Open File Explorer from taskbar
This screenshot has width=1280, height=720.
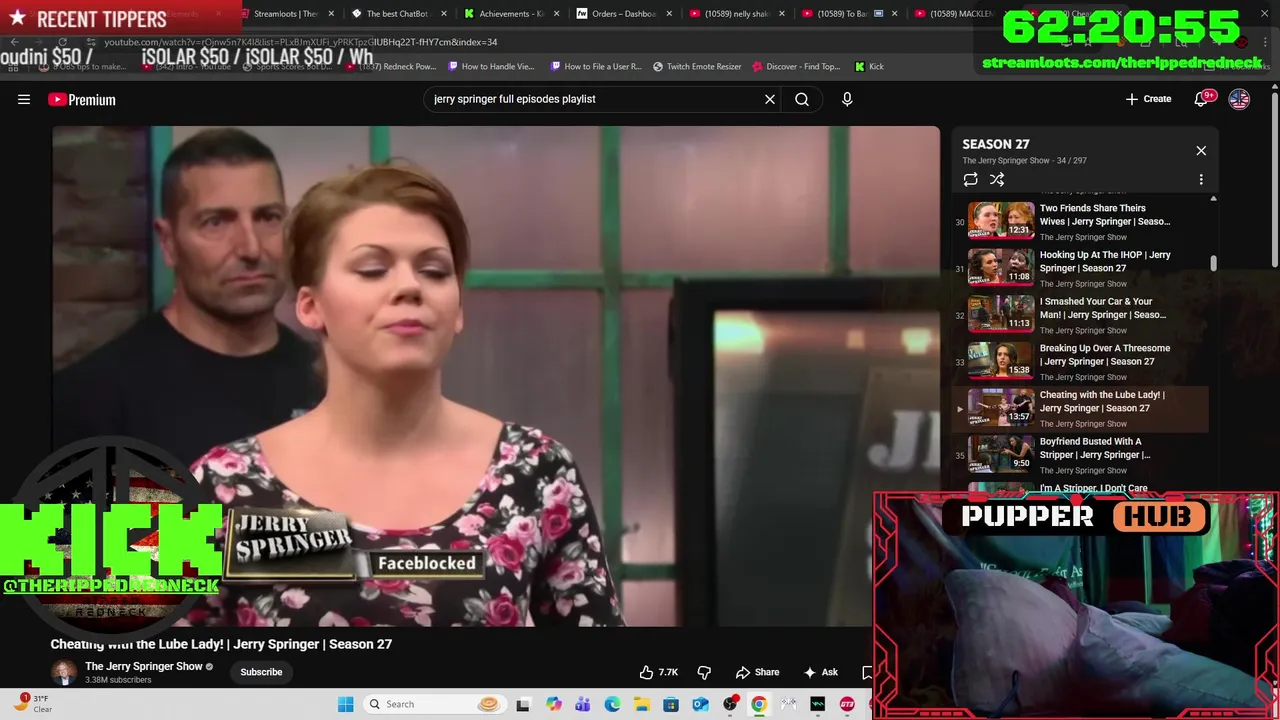click(x=641, y=704)
